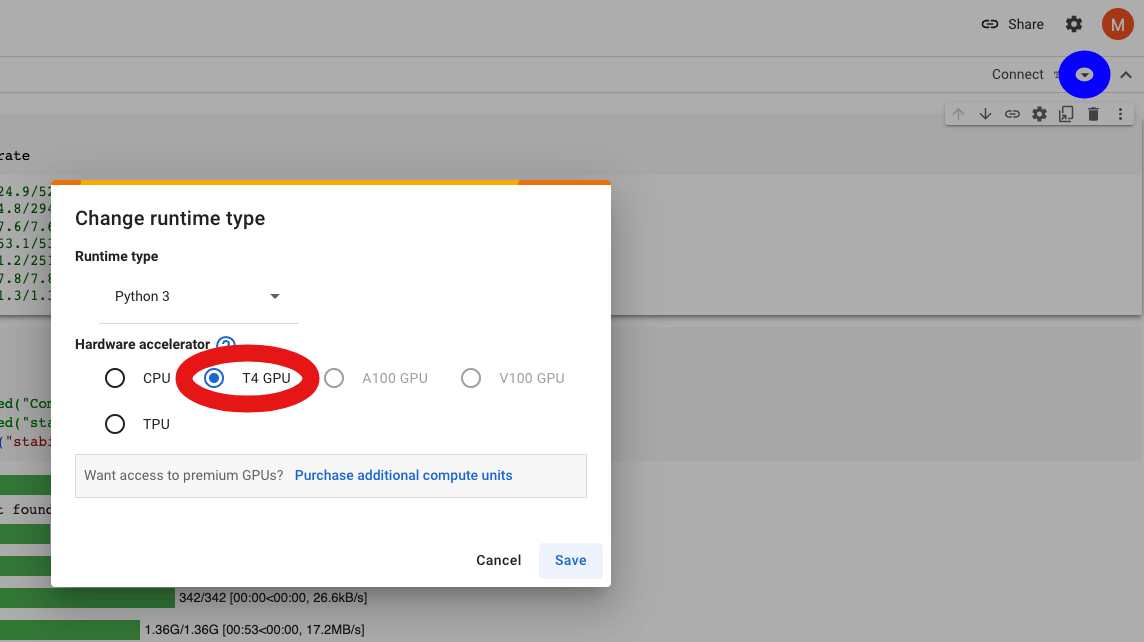Mirror cell in tab icon

1066,114
